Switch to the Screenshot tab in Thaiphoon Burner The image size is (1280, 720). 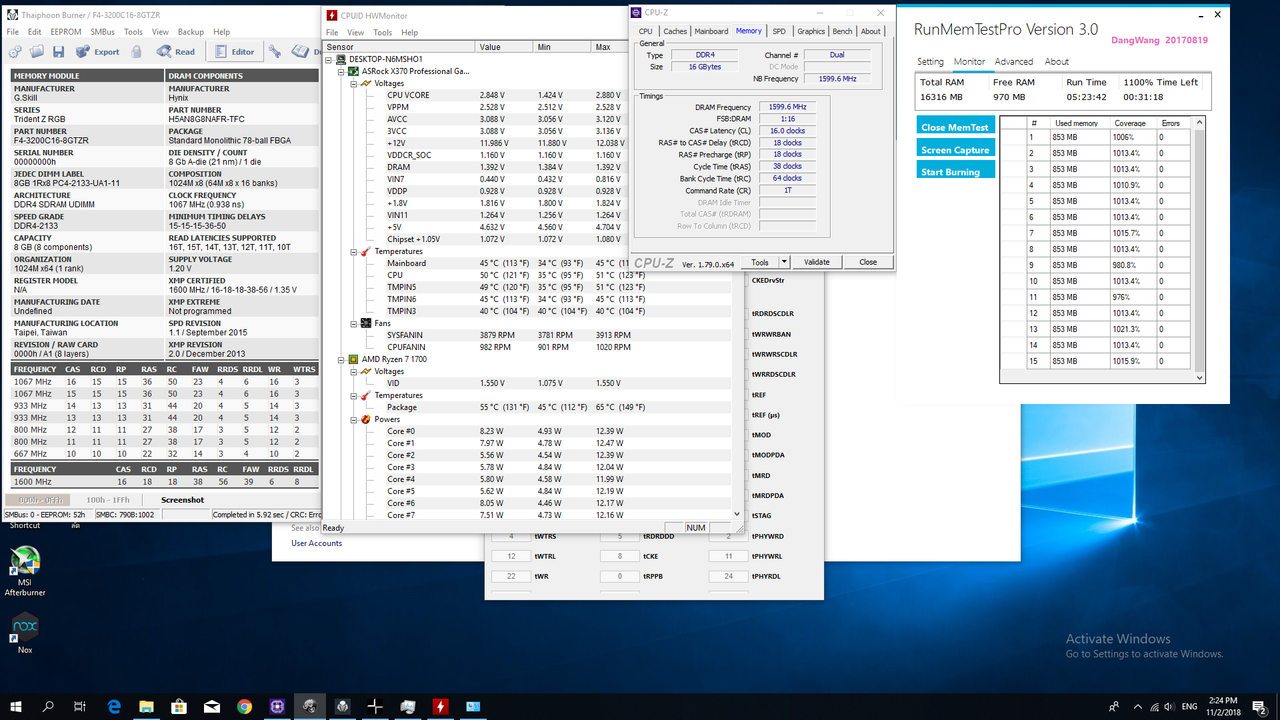coord(183,499)
